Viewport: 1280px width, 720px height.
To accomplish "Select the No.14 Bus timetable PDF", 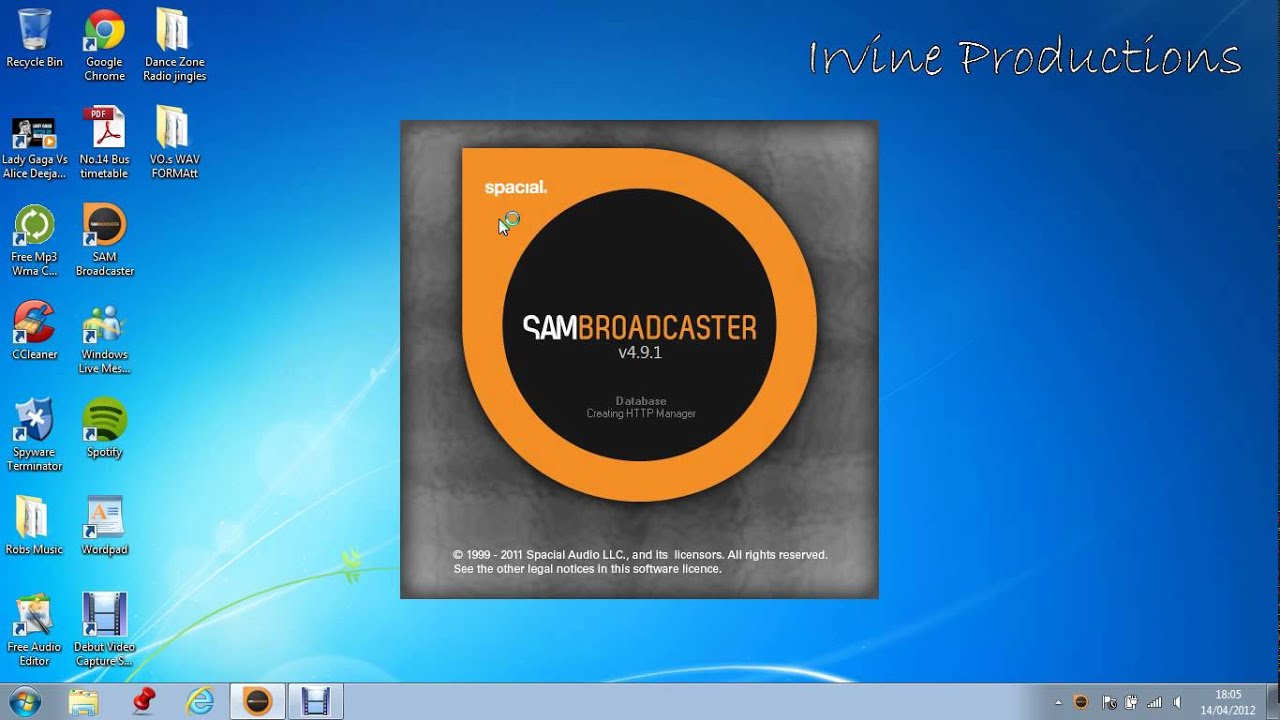I will coord(104,142).
